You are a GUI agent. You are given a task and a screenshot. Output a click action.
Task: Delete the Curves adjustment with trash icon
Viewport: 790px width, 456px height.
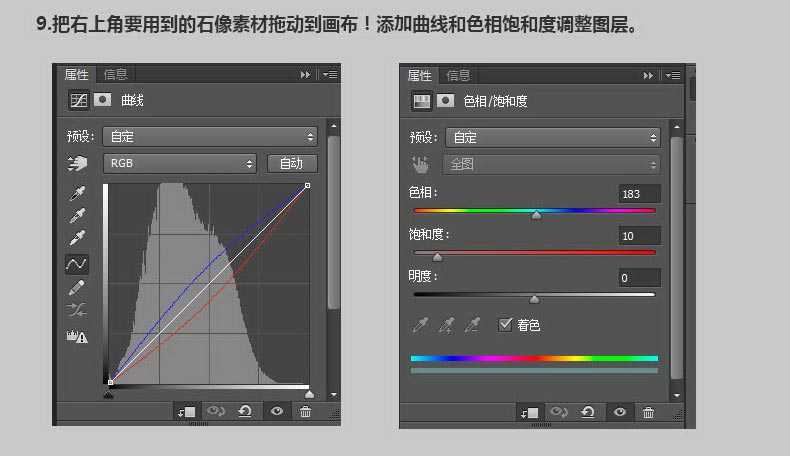pos(305,411)
